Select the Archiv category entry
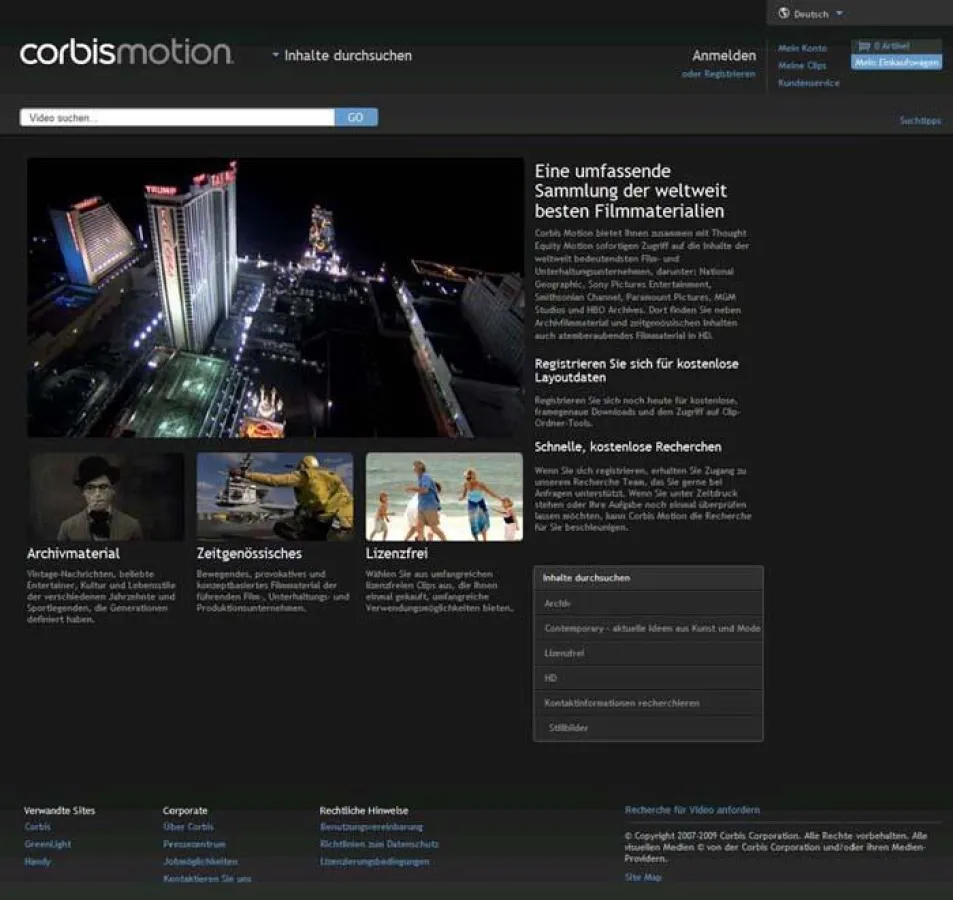The height and width of the screenshot is (900, 953). tap(648, 603)
